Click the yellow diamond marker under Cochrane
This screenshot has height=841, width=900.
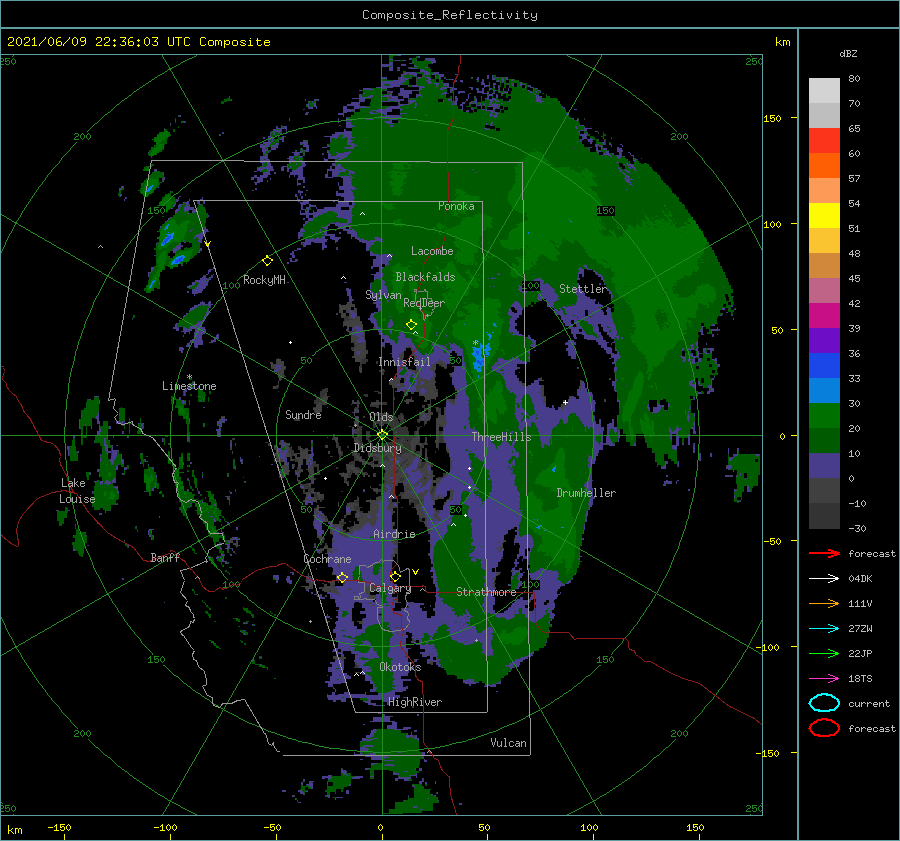coord(342,577)
